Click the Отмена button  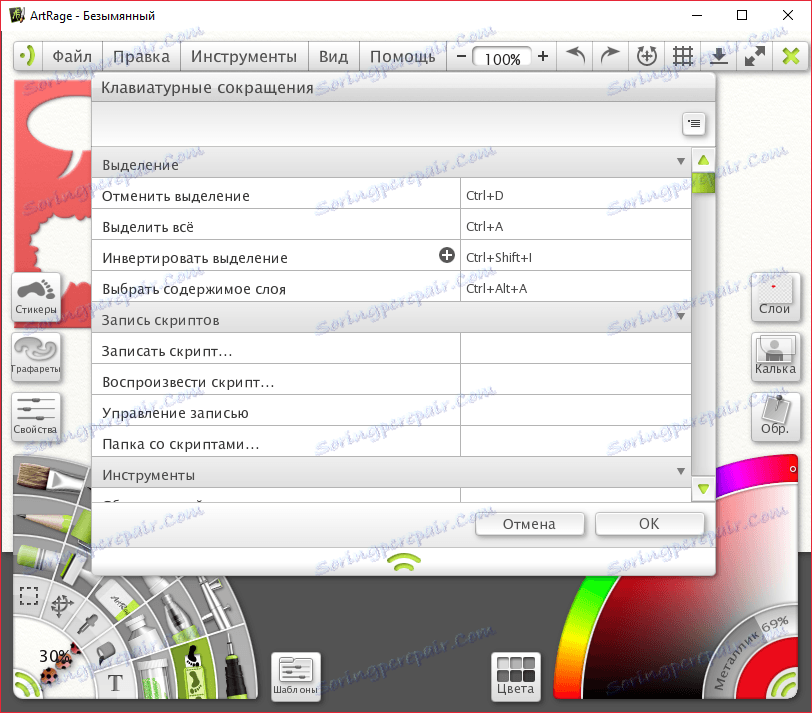point(529,524)
